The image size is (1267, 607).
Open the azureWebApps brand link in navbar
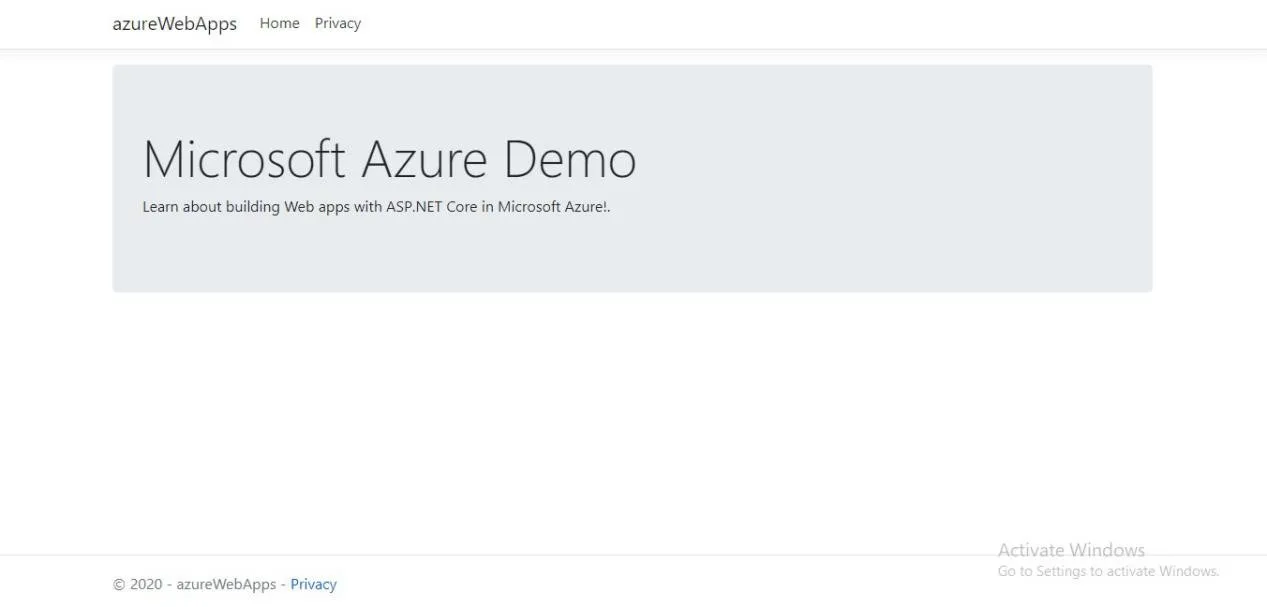175,24
